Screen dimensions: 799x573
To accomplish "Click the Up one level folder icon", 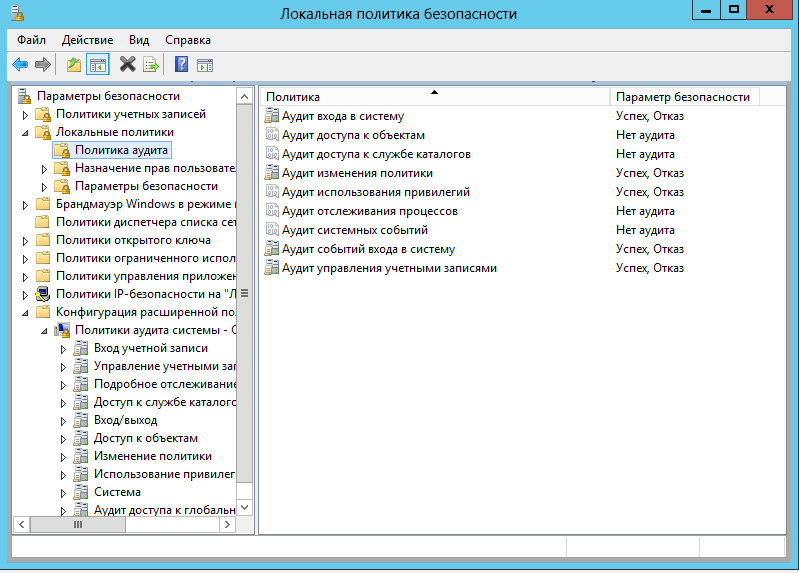I will click(x=74, y=65).
